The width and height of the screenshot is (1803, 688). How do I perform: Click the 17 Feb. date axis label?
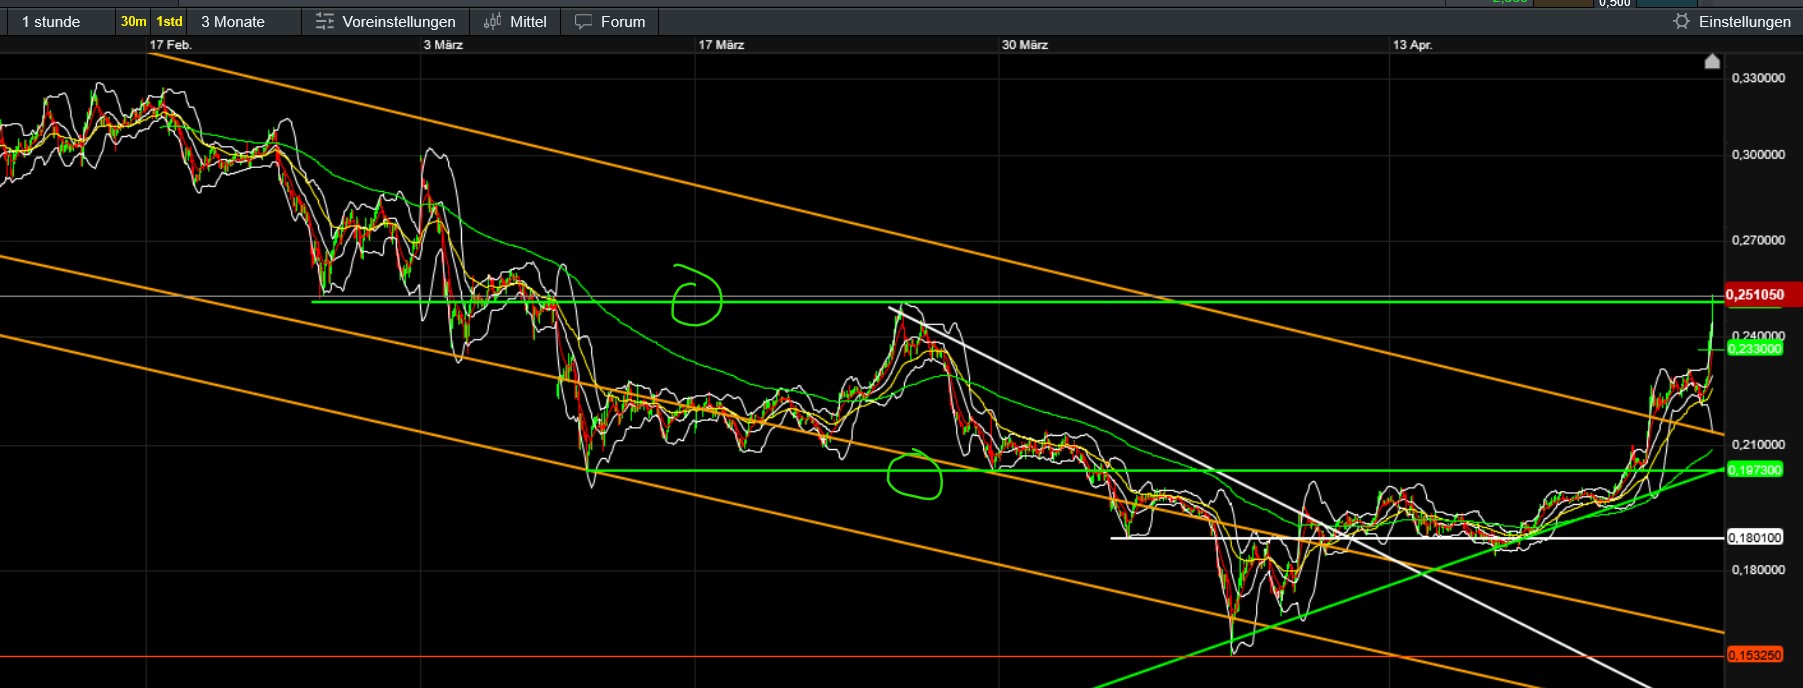(x=171, y=45)
